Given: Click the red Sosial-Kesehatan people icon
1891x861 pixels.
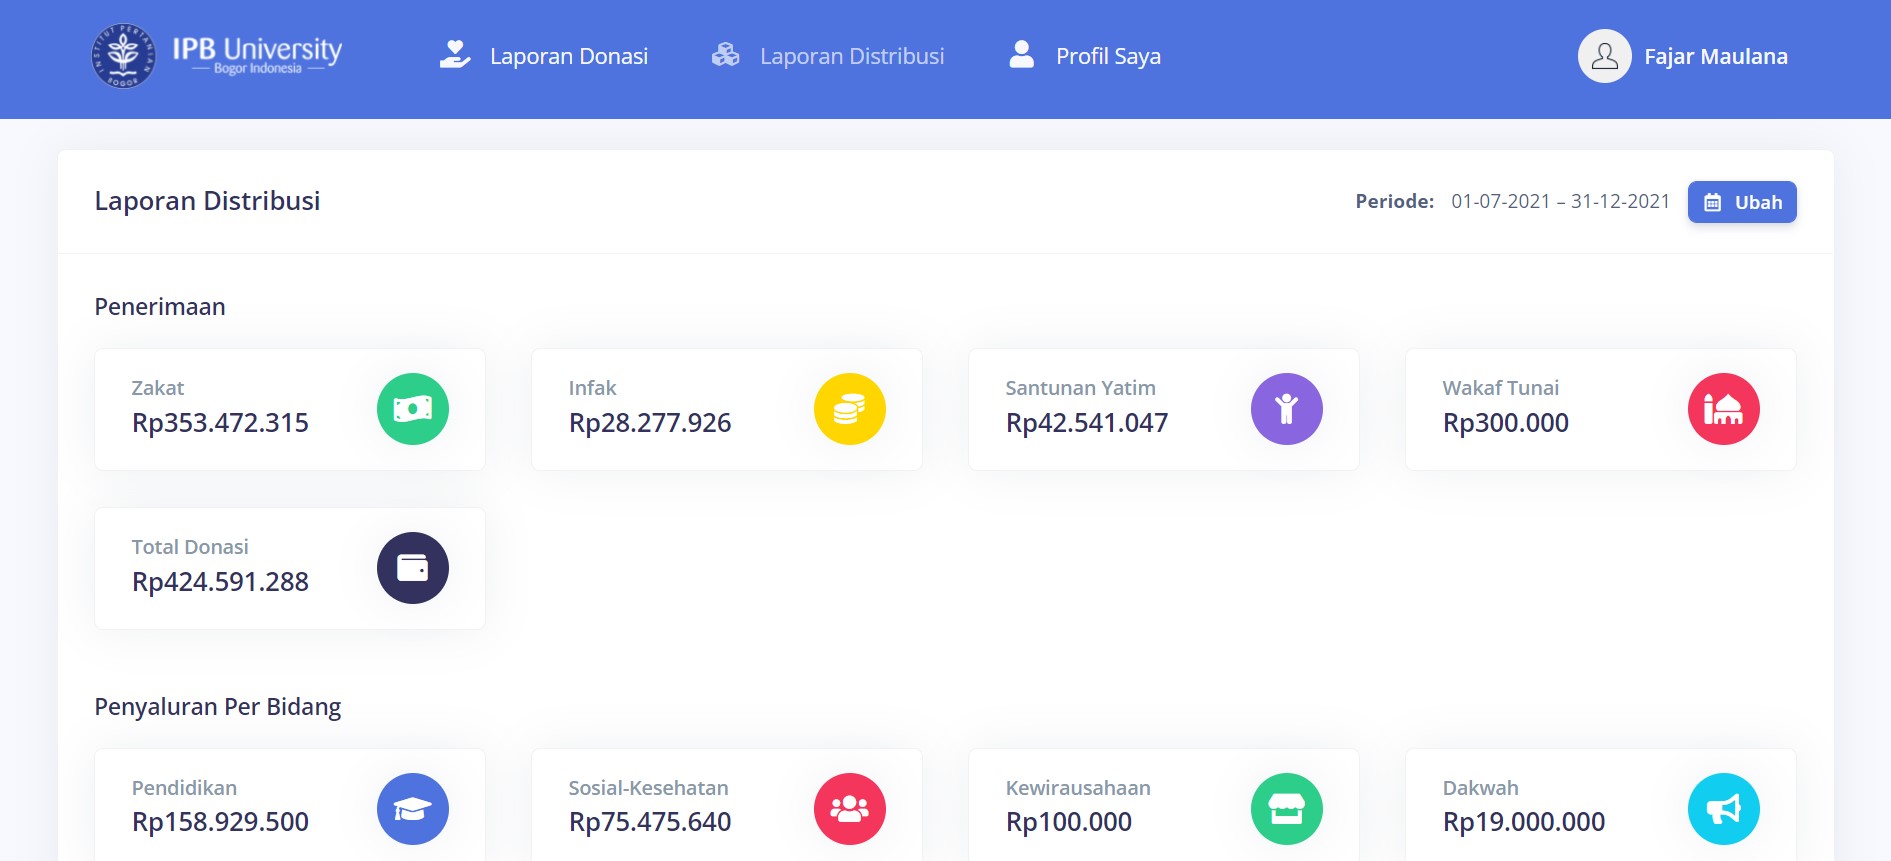Looking at the screenshot, I should [849, 809].
